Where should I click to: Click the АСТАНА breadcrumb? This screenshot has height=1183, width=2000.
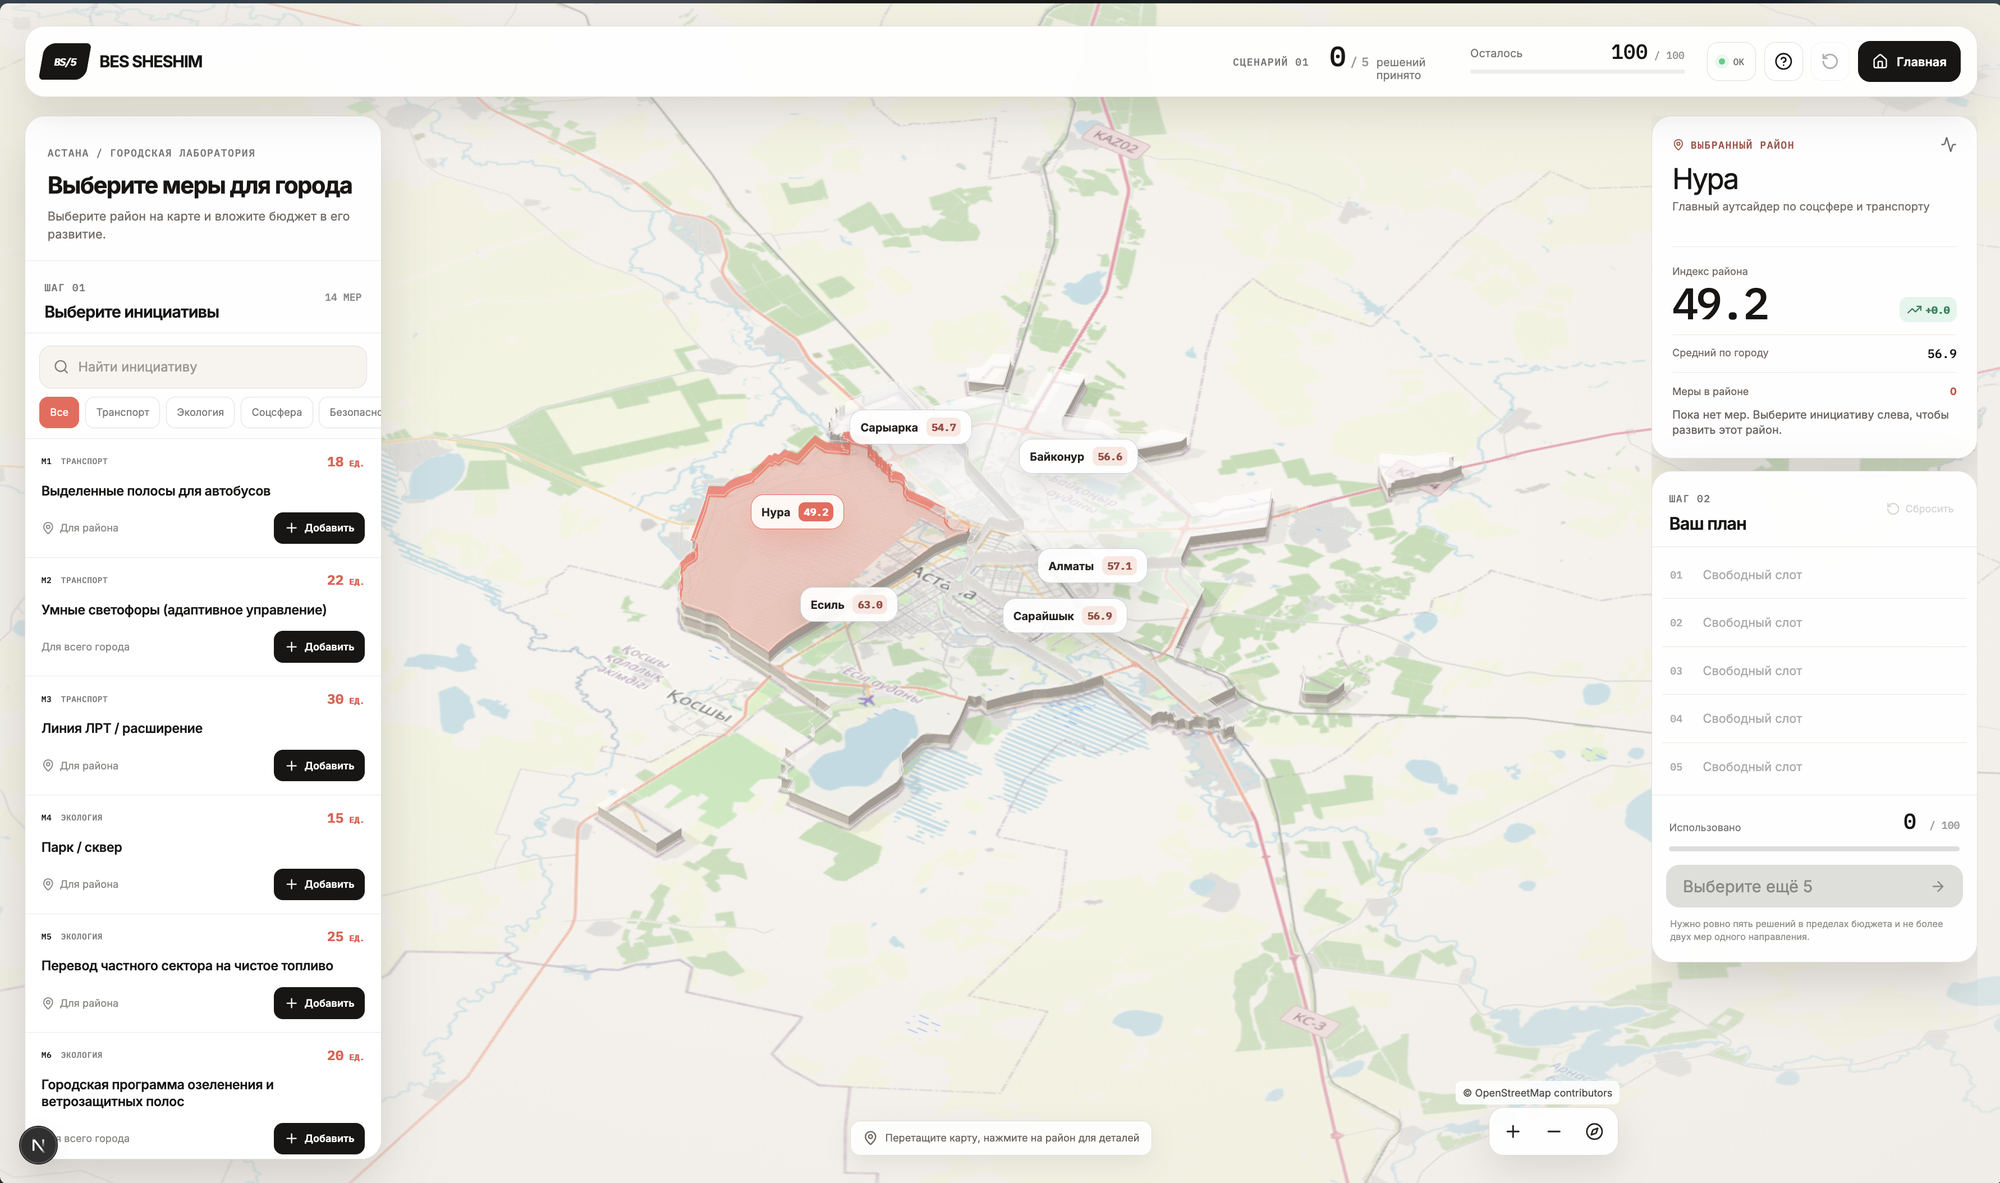pos(68,153)
